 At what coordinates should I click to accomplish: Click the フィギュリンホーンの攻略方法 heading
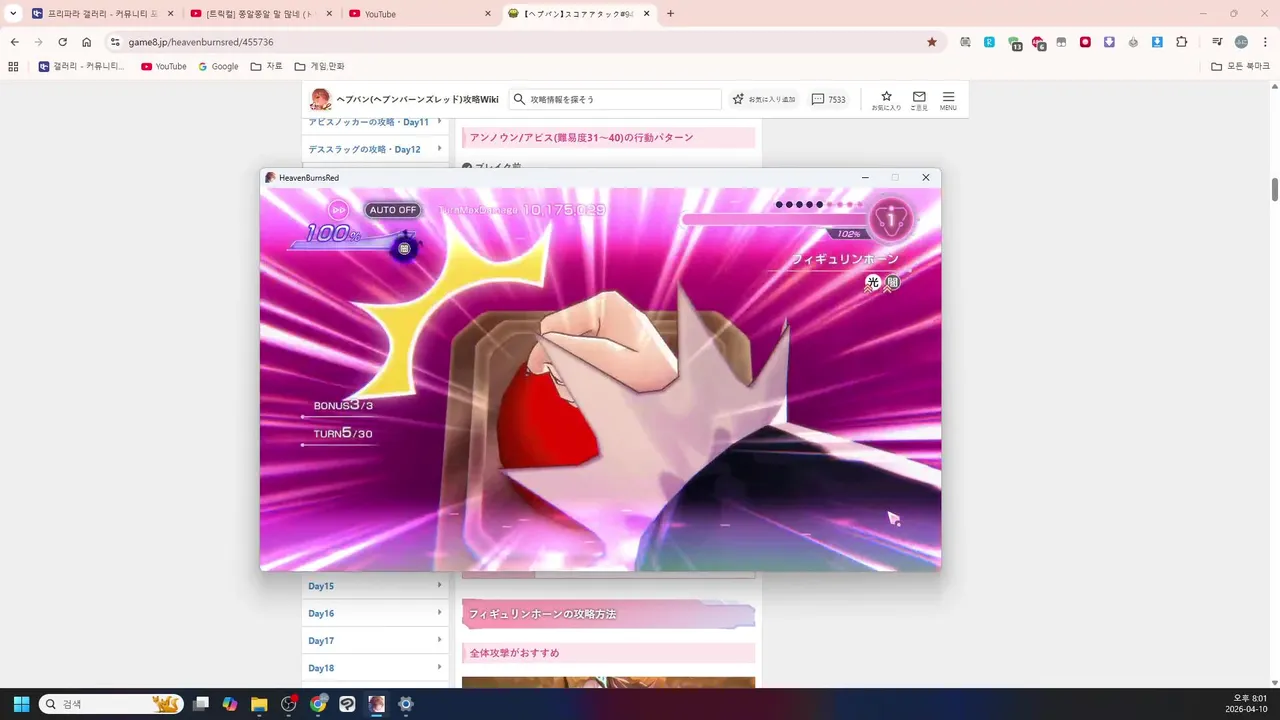click(608, 614)
